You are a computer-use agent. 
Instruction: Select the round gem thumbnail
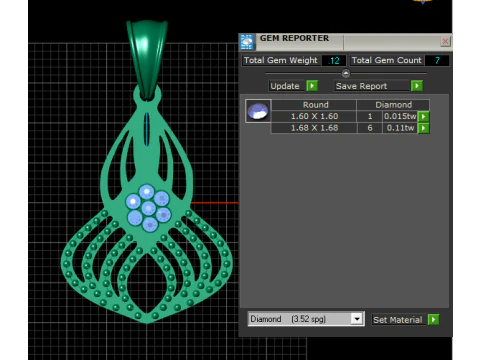258,111
